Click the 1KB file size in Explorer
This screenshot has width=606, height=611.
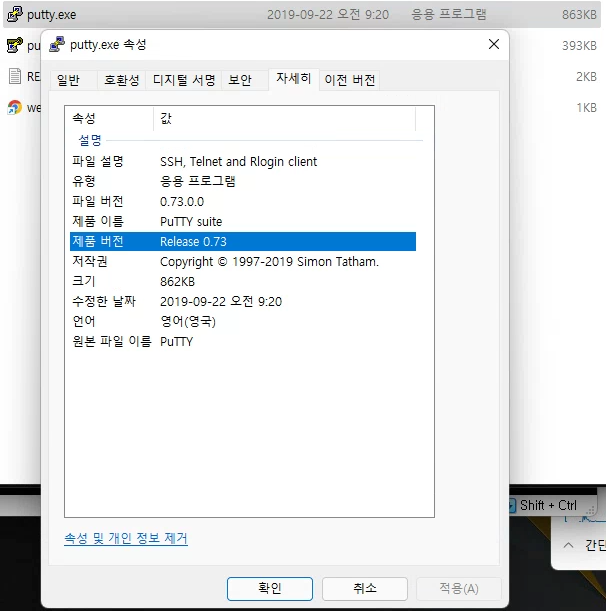pos(587,108)
